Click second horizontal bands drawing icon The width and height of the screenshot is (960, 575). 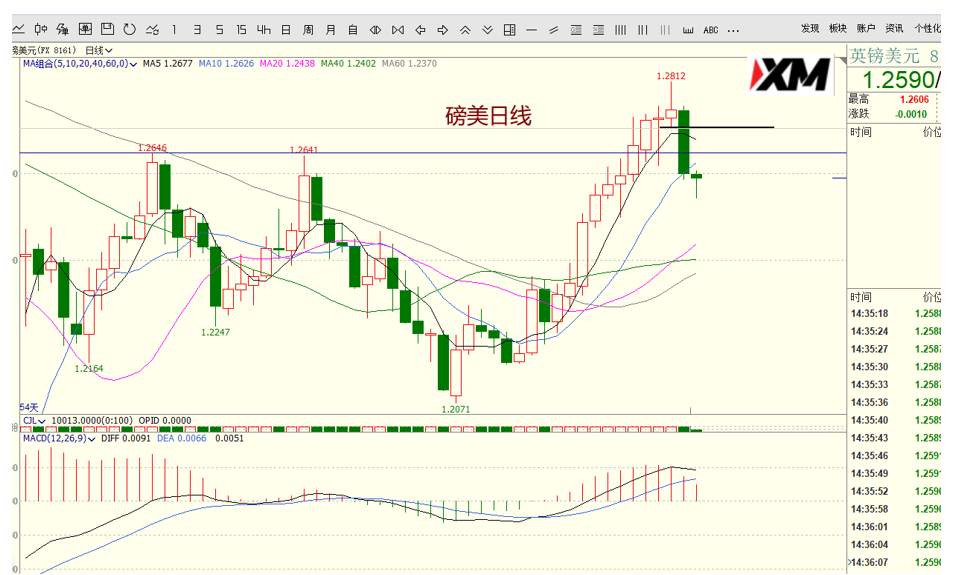click(x=598, y=29)
